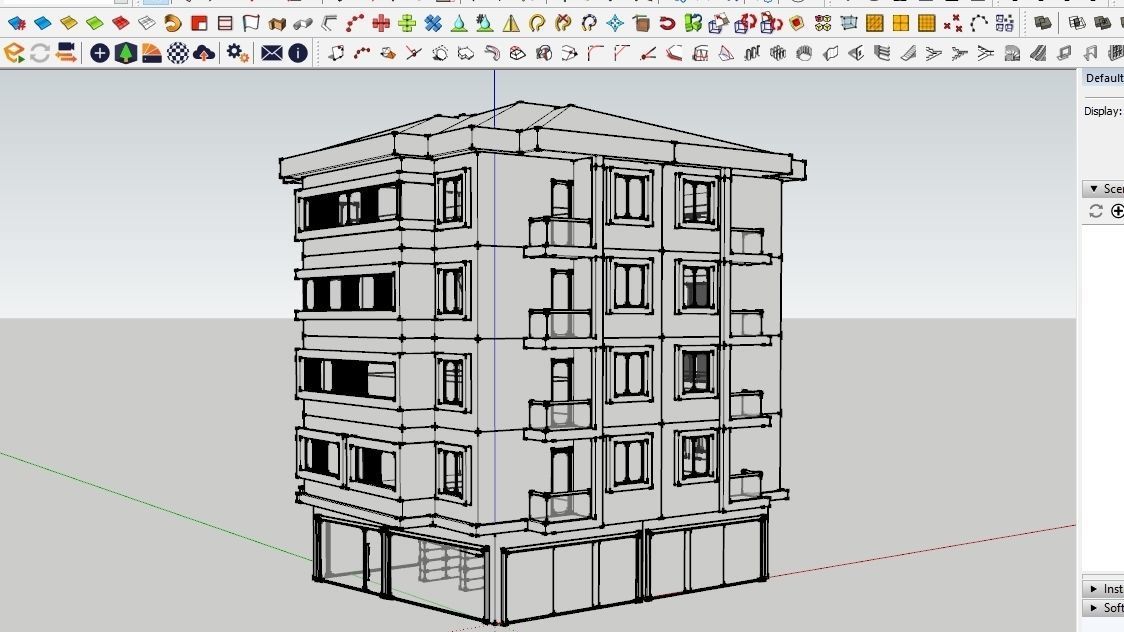Click the pink curved tube icon
Image resolution: width=1124 pixels, height=632 pixels.
coord(492,53)
